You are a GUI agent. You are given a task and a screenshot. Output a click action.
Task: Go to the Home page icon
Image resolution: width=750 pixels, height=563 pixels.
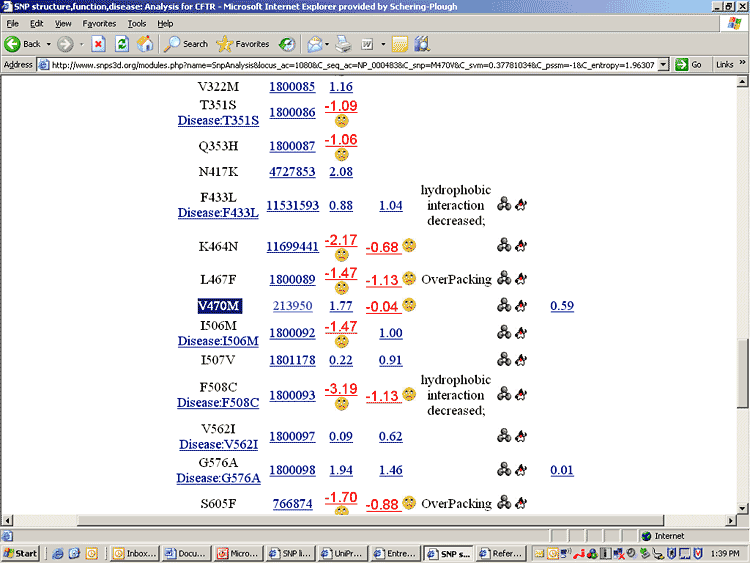pos(145,44)
